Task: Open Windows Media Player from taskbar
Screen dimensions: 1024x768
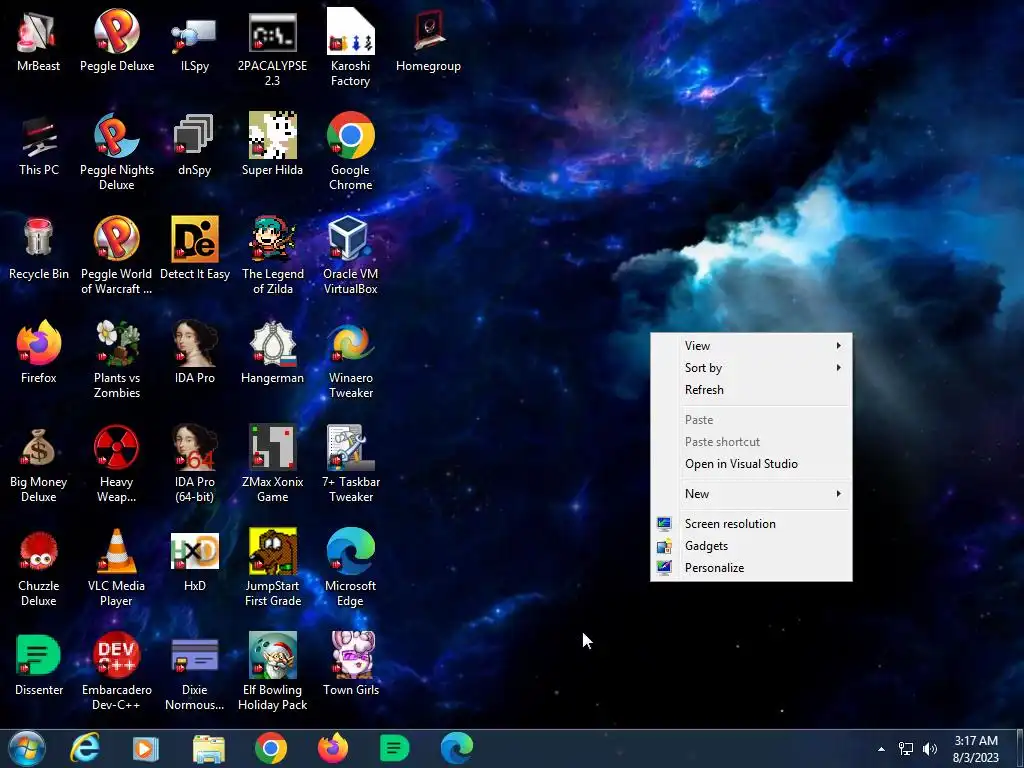Action: click(x=146, y=748)
